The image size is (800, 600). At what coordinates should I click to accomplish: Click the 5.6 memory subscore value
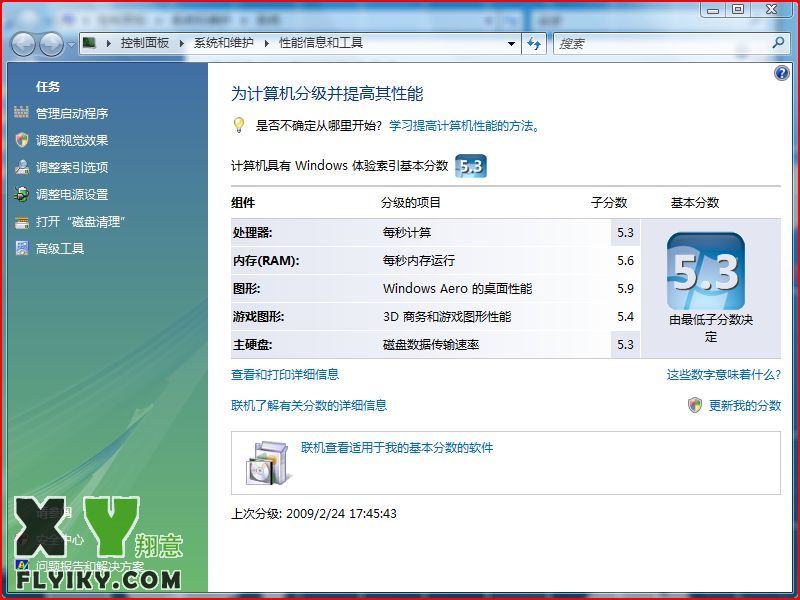pyautogui.click(x=625, y=261)
